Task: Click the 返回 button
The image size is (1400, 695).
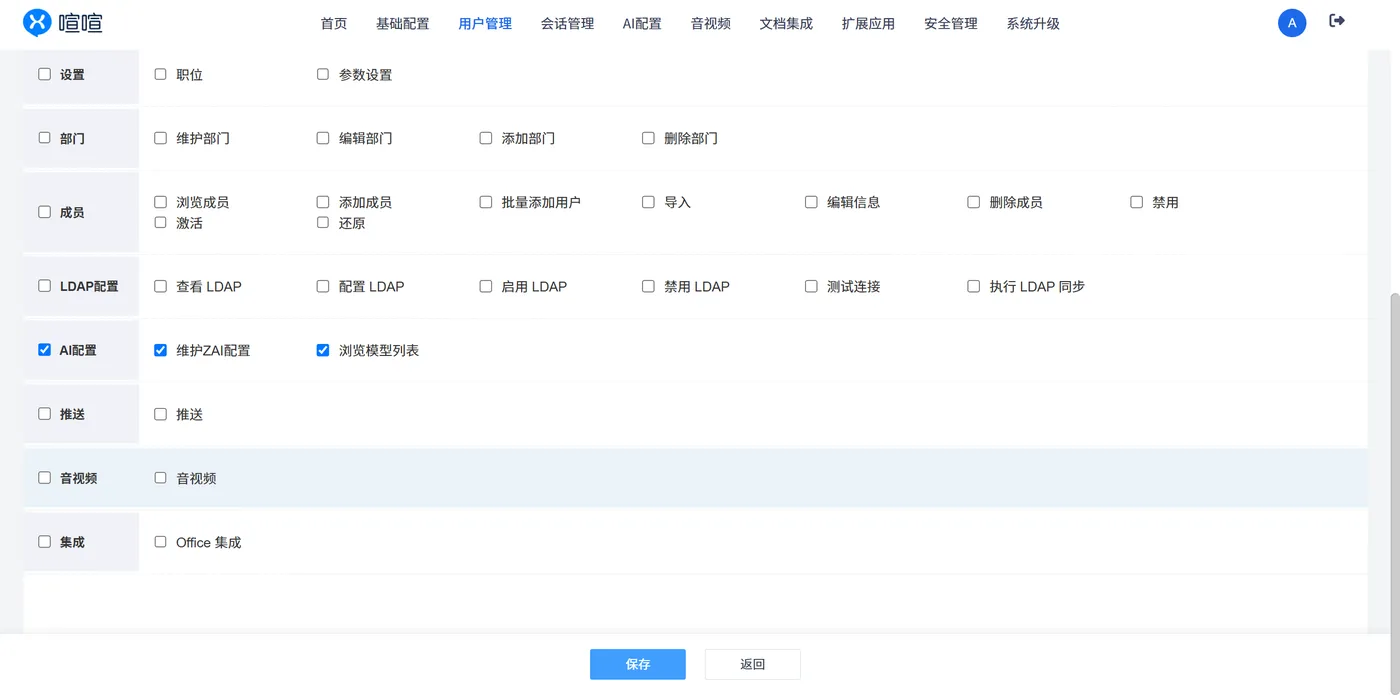Action: pyautogui.click(x=753, y=664)
